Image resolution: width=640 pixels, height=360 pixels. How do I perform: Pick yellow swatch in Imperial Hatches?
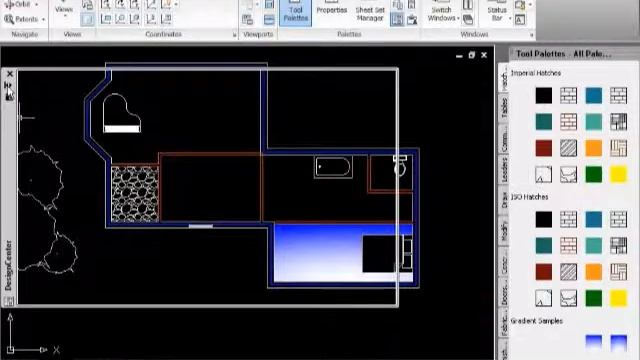click(618, 175)
